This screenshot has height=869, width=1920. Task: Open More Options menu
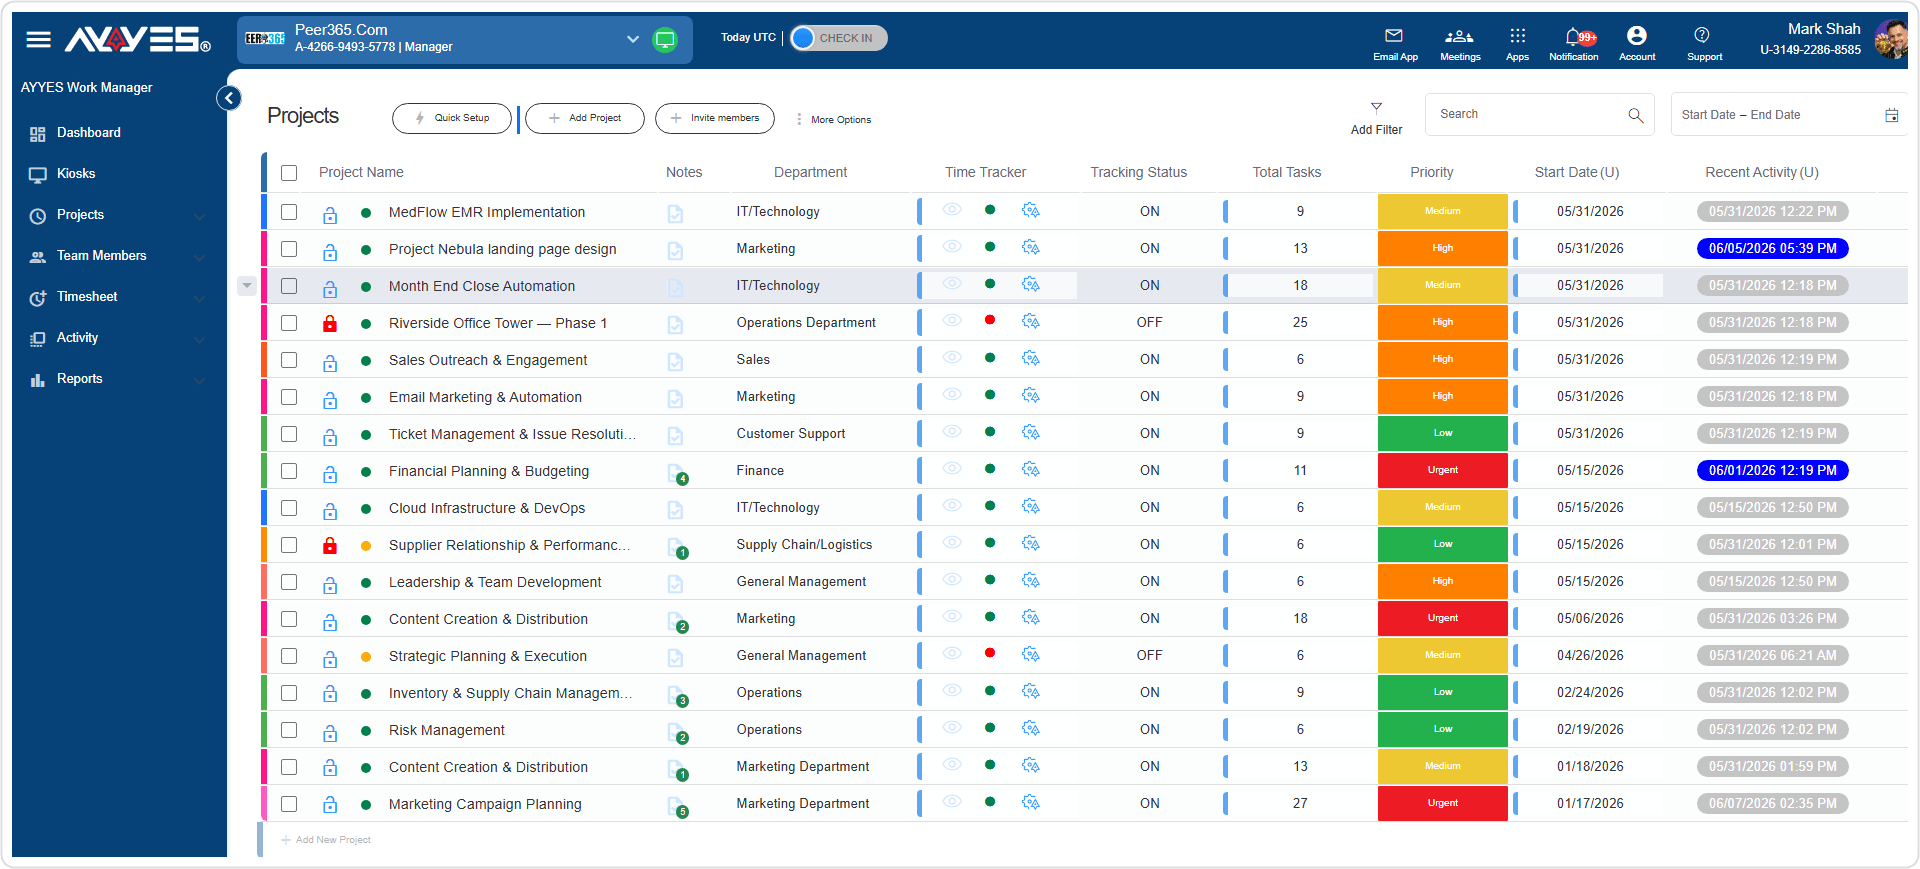pyautogui.click(x=833, y=119)
